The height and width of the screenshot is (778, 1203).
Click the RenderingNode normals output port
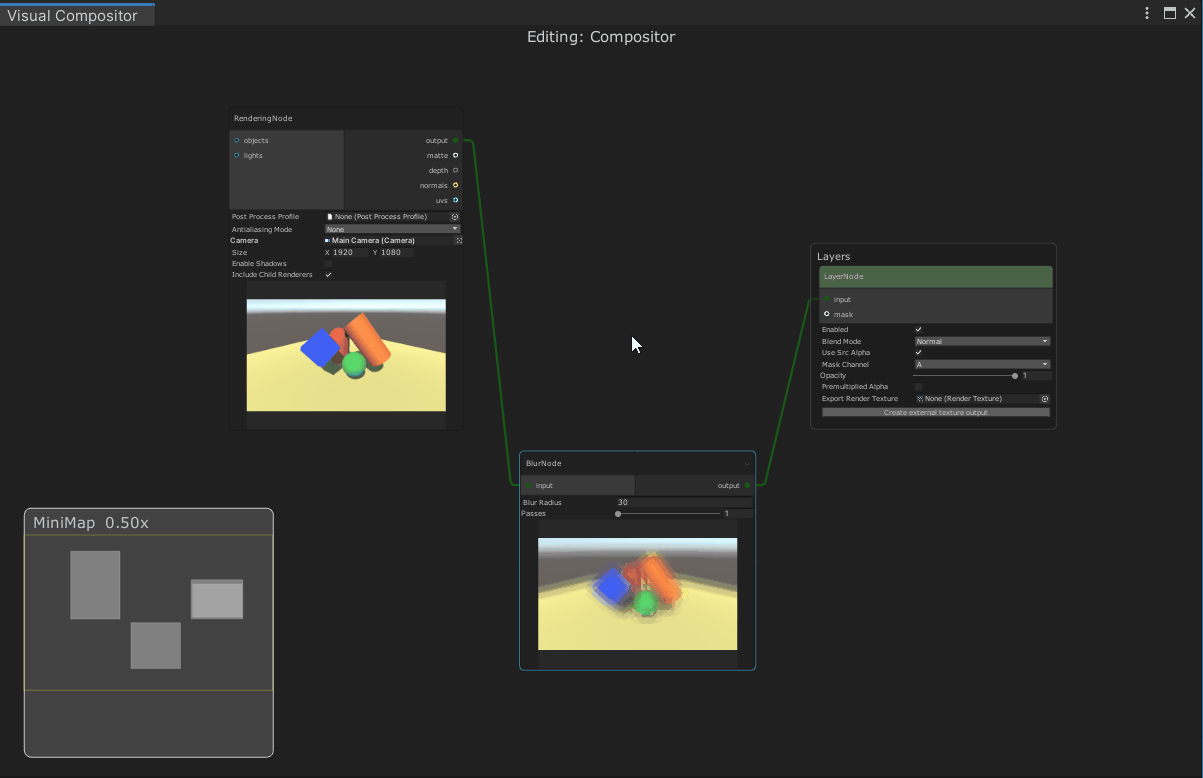click(x=455, y=185)
